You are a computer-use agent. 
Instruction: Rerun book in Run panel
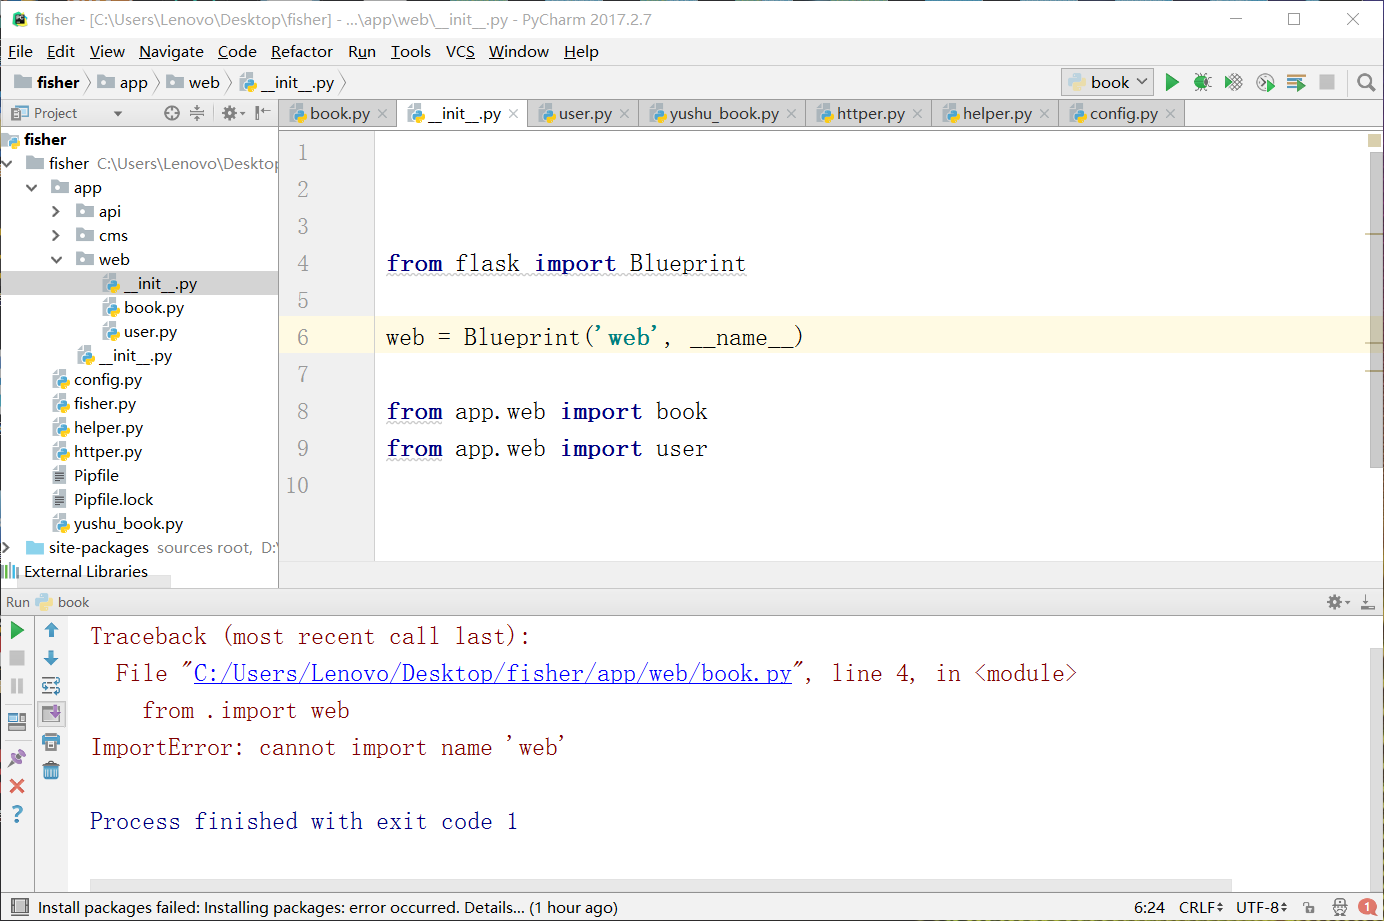17,630
